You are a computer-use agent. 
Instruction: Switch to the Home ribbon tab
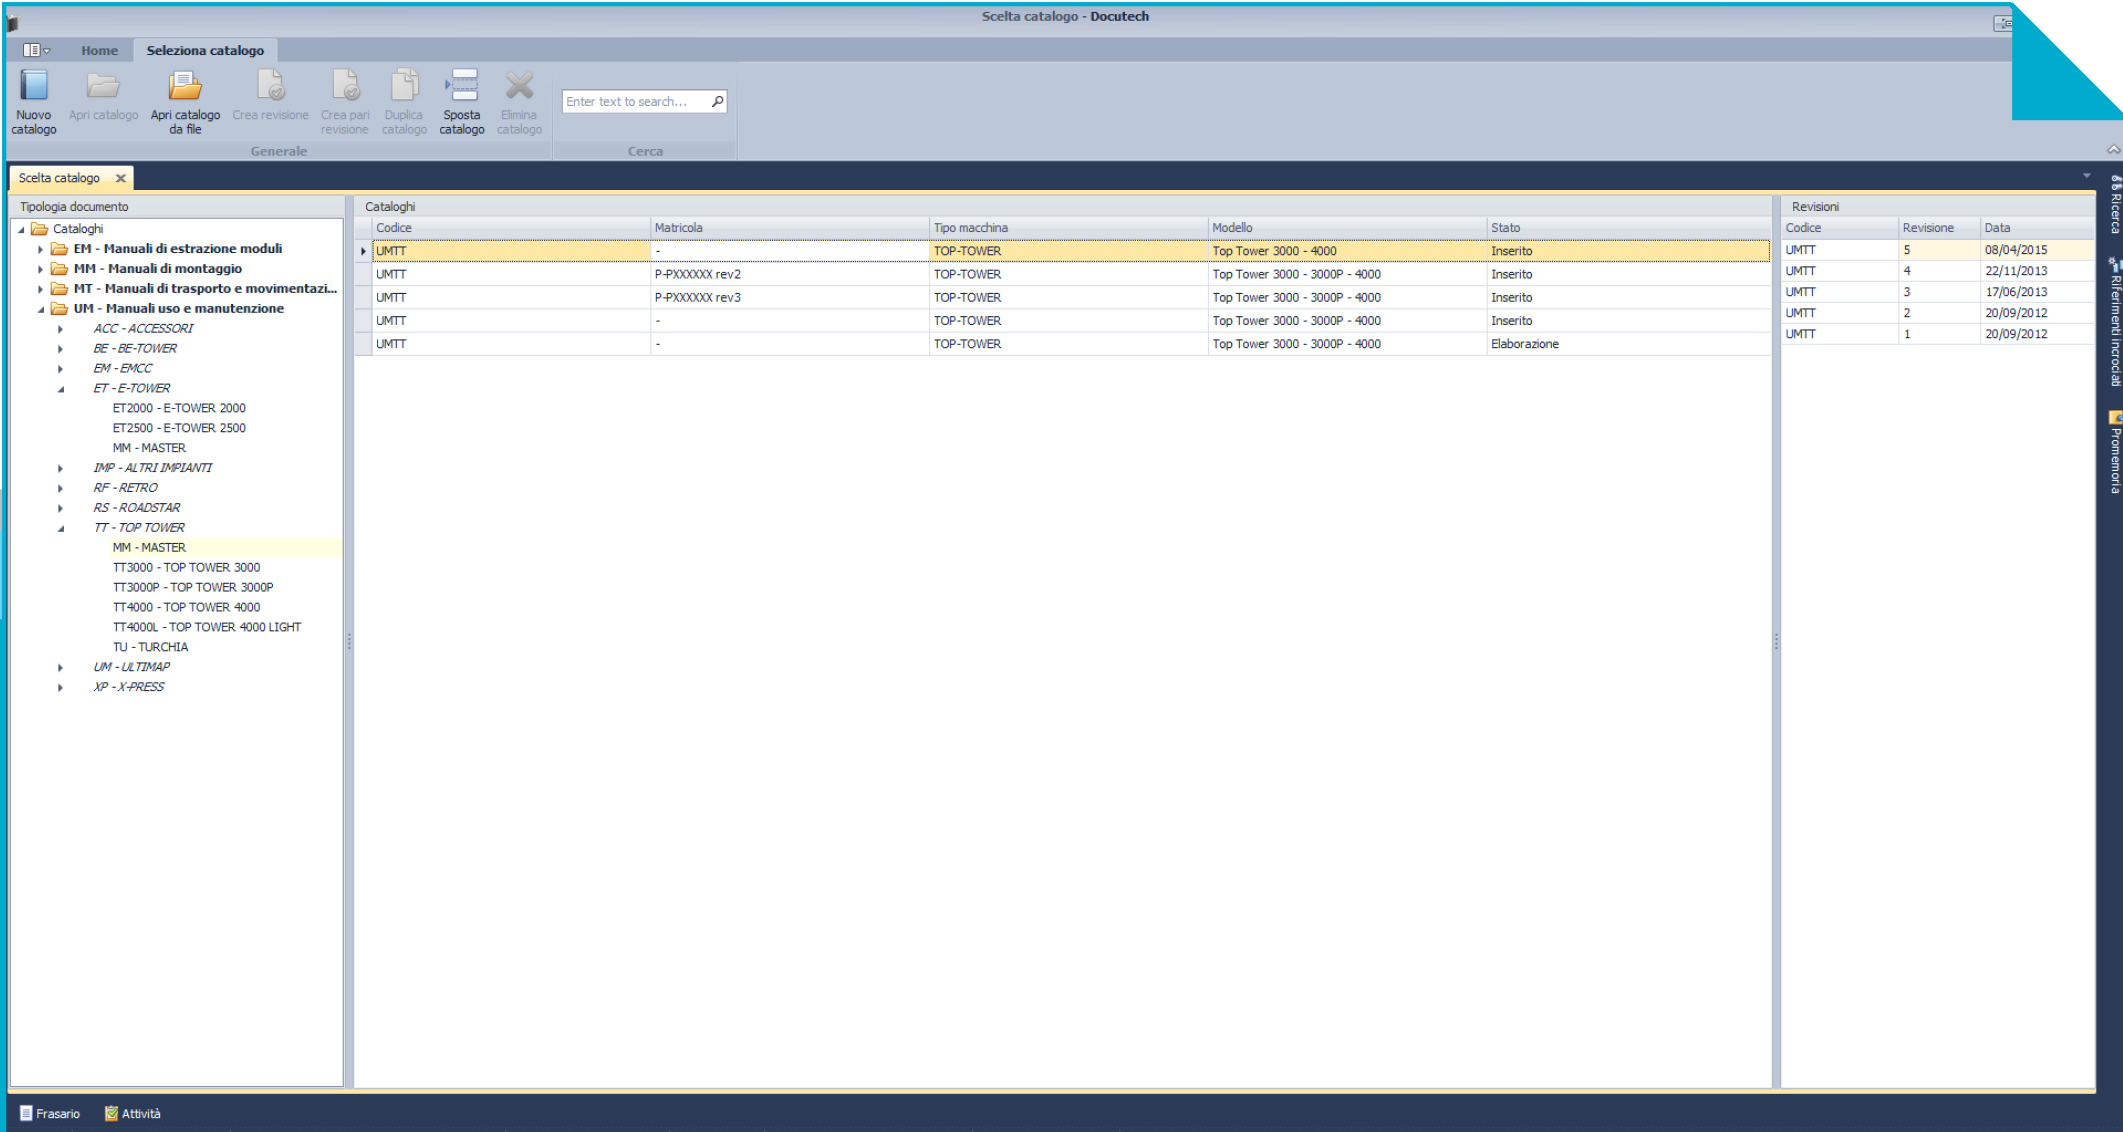(99, 50)
